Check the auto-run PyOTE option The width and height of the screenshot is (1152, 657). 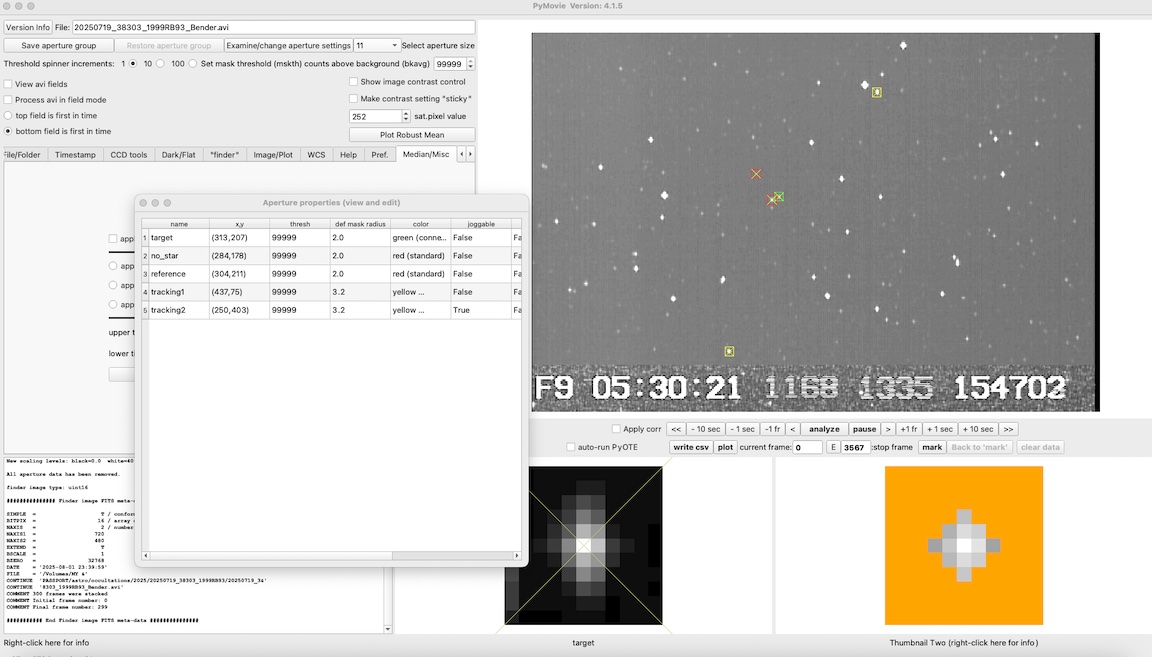tap(571, 447)
